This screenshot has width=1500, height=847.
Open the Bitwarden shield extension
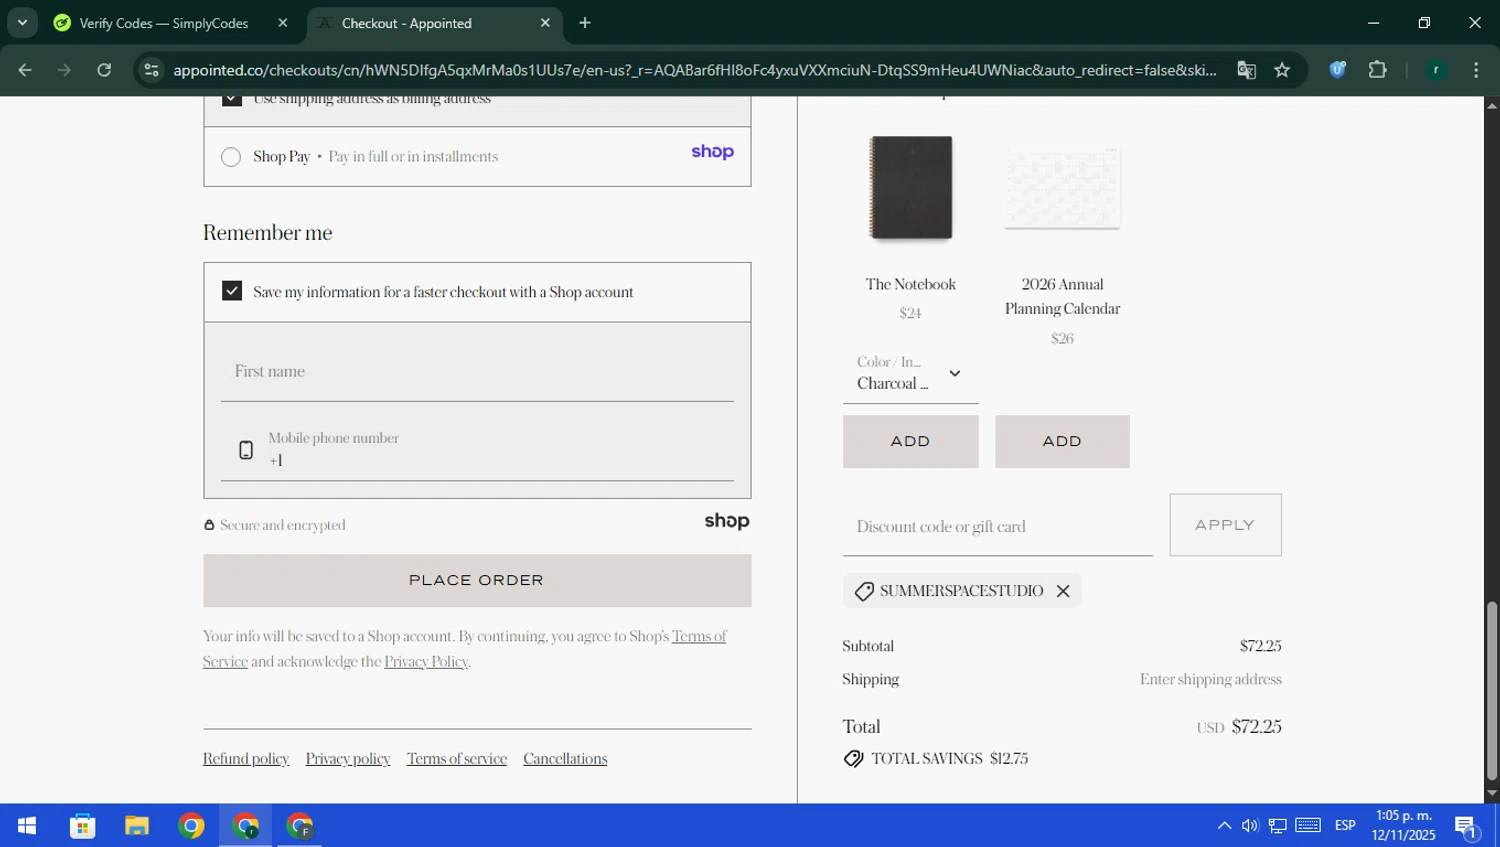pos(1337,70)
